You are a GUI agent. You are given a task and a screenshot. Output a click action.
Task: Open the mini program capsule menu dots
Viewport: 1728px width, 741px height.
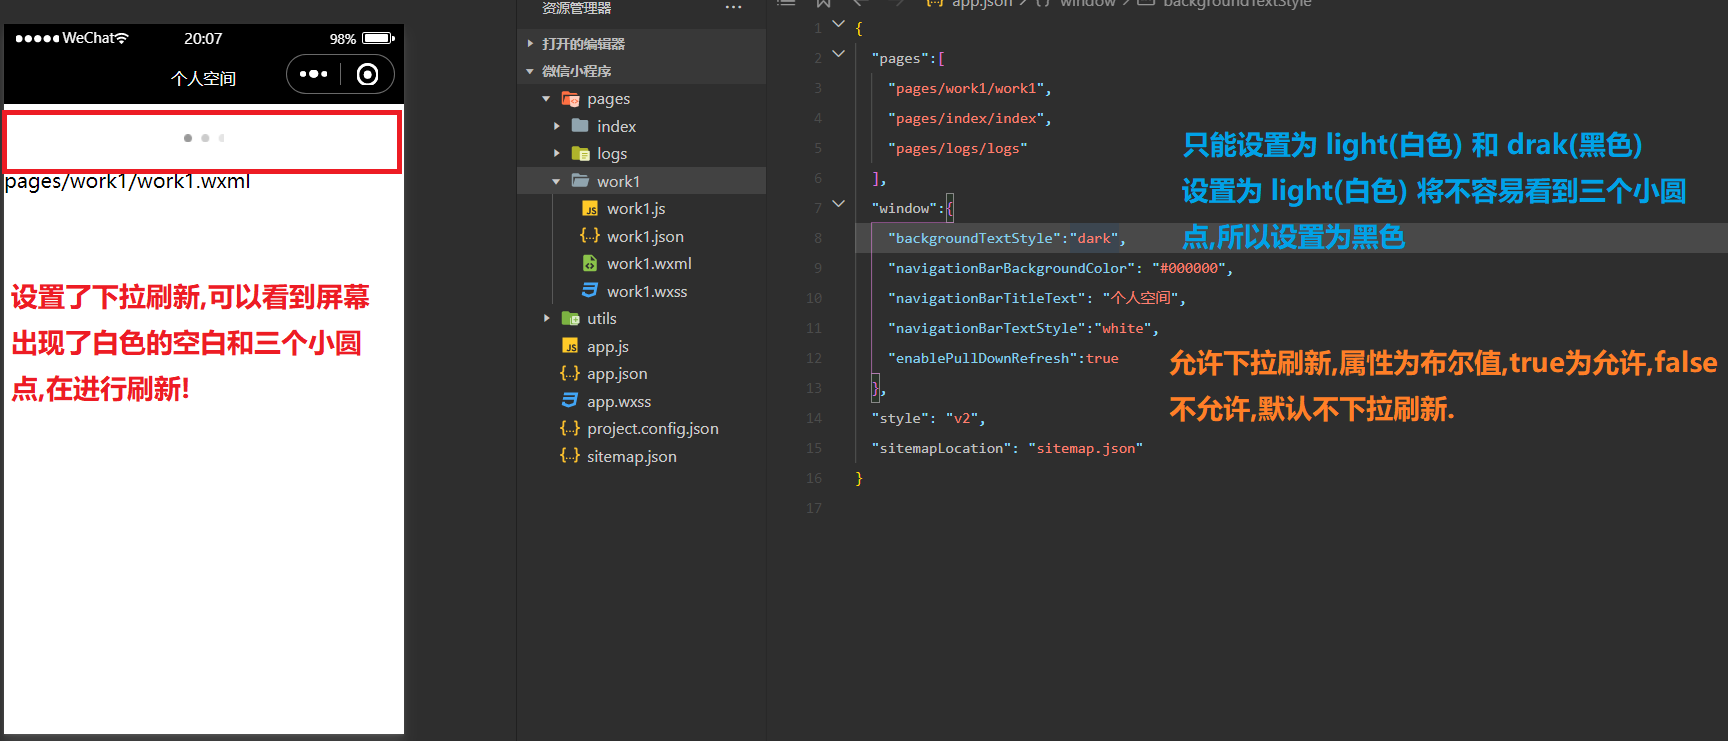point(313,74)
